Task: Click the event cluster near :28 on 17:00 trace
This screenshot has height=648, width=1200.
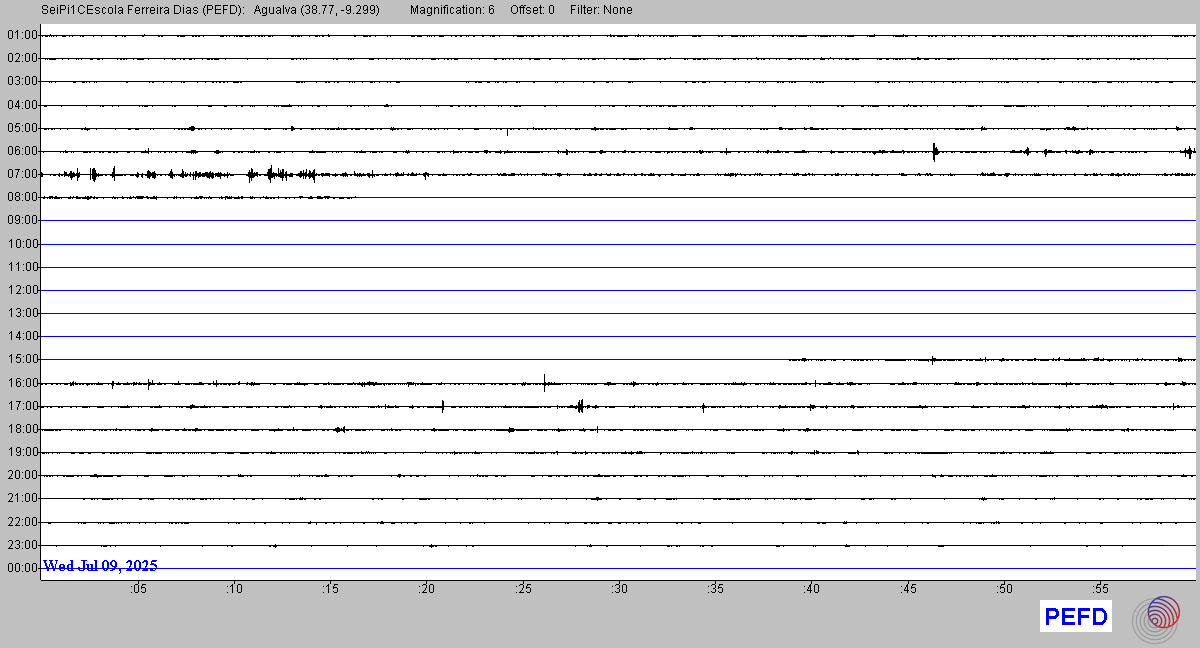Action: pos(580,406)
